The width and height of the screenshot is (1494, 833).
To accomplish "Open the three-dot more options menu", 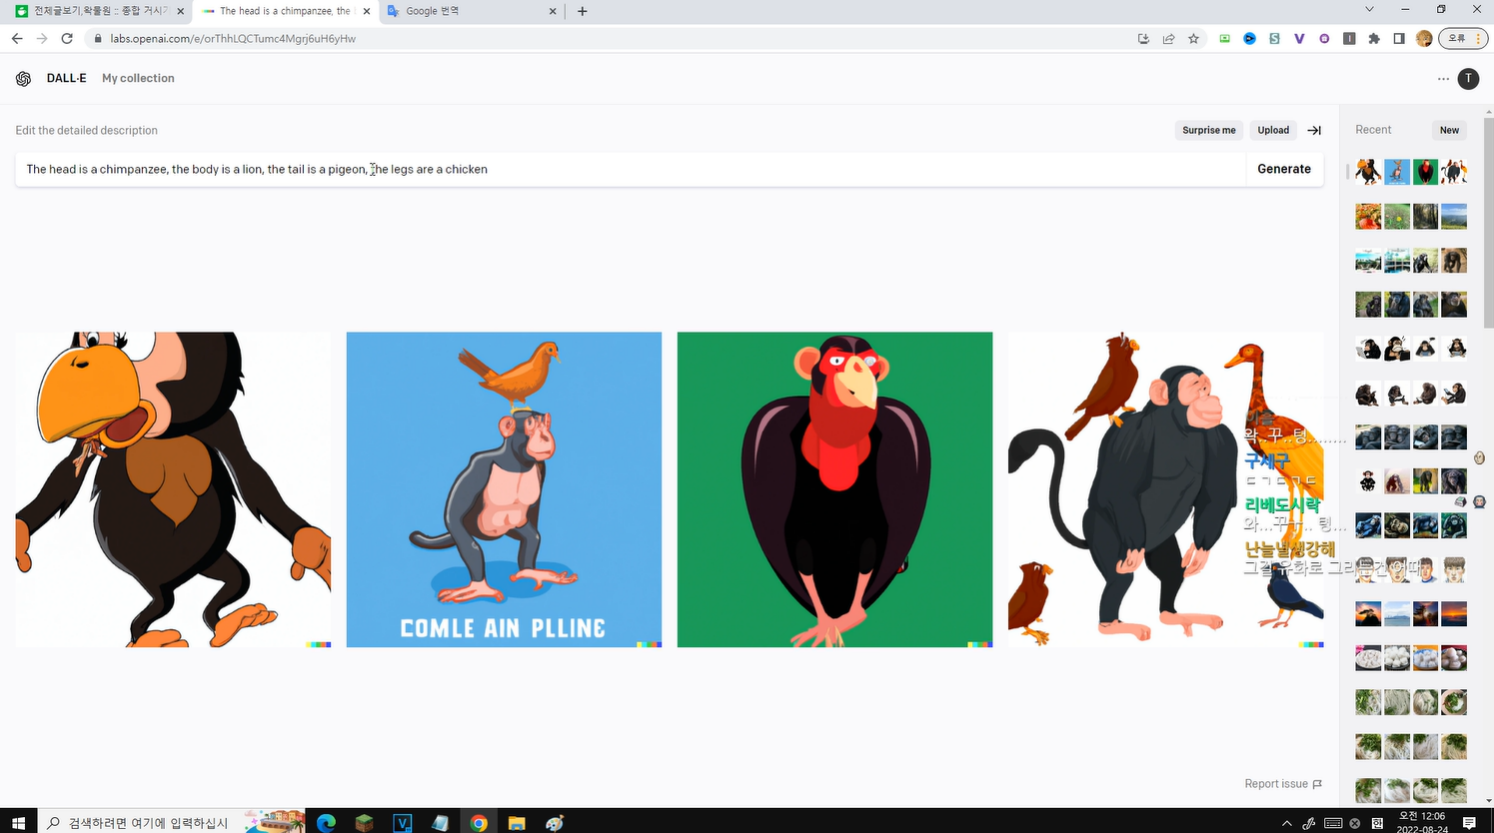I will pyautogui.click(x=1443, y=78).
